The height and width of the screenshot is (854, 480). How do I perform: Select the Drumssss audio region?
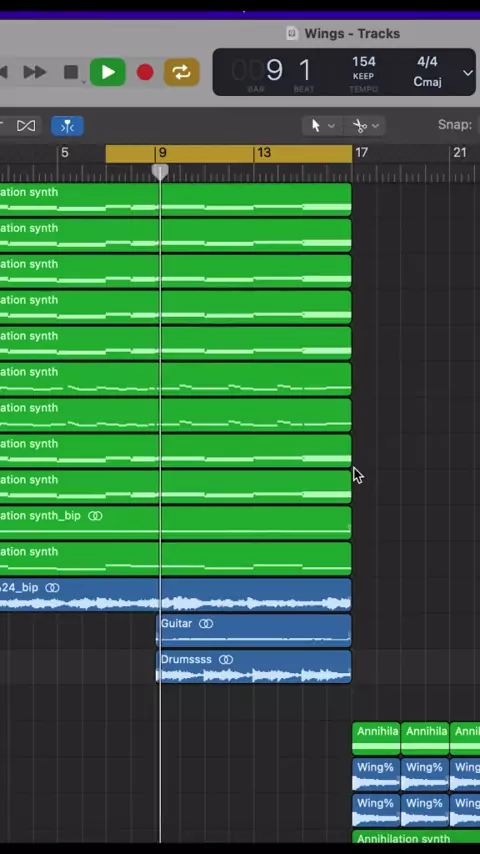[x=254, y=666]
